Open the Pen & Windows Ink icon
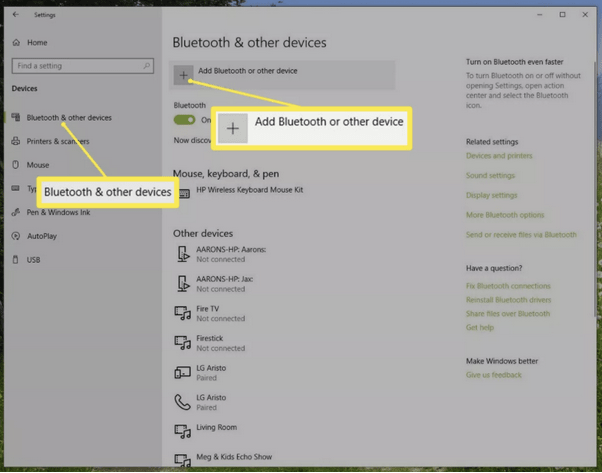The width and height of the screenshot is (602, 473). 16,212
